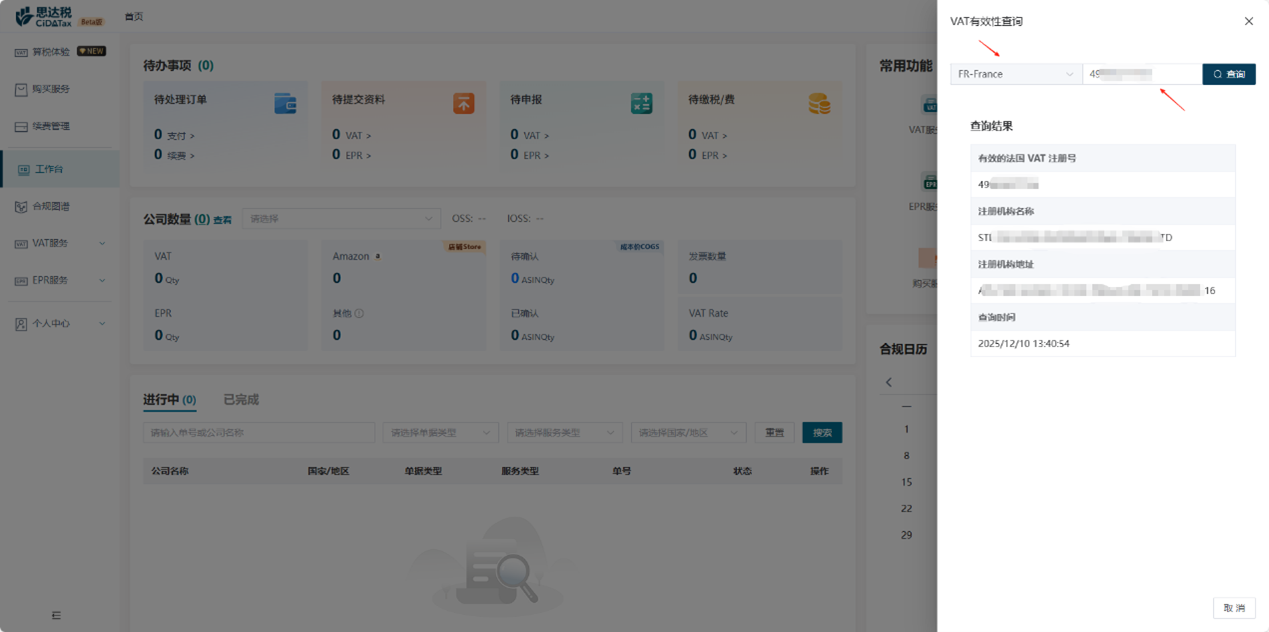Expand the EPR服务 submenu
1269x632 pixels.
[60, 280]
